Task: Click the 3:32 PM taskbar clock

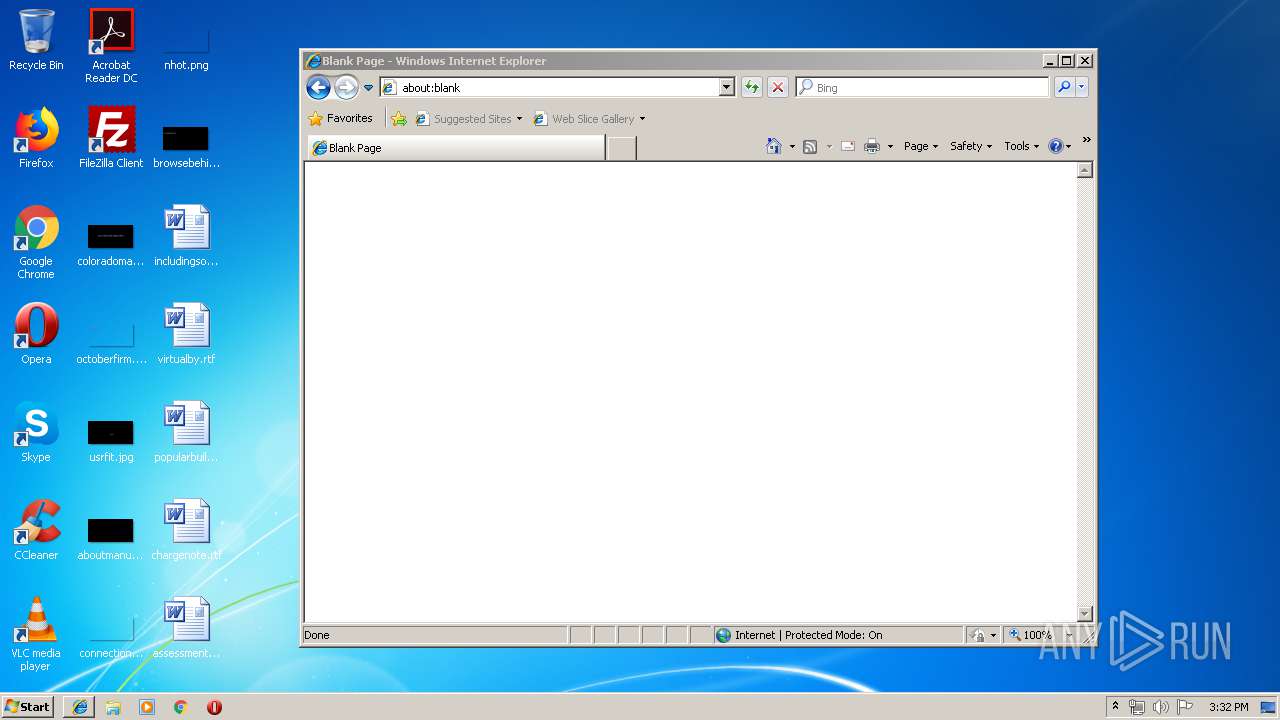Action: (x=1229, y=707)
